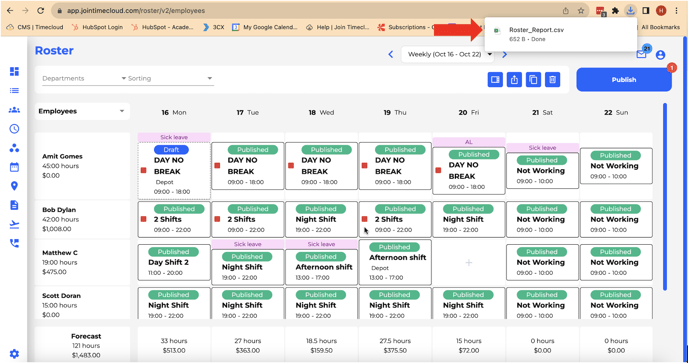
Task: Open the list view icon in sidebar
Action: click(x=14, y=90)
